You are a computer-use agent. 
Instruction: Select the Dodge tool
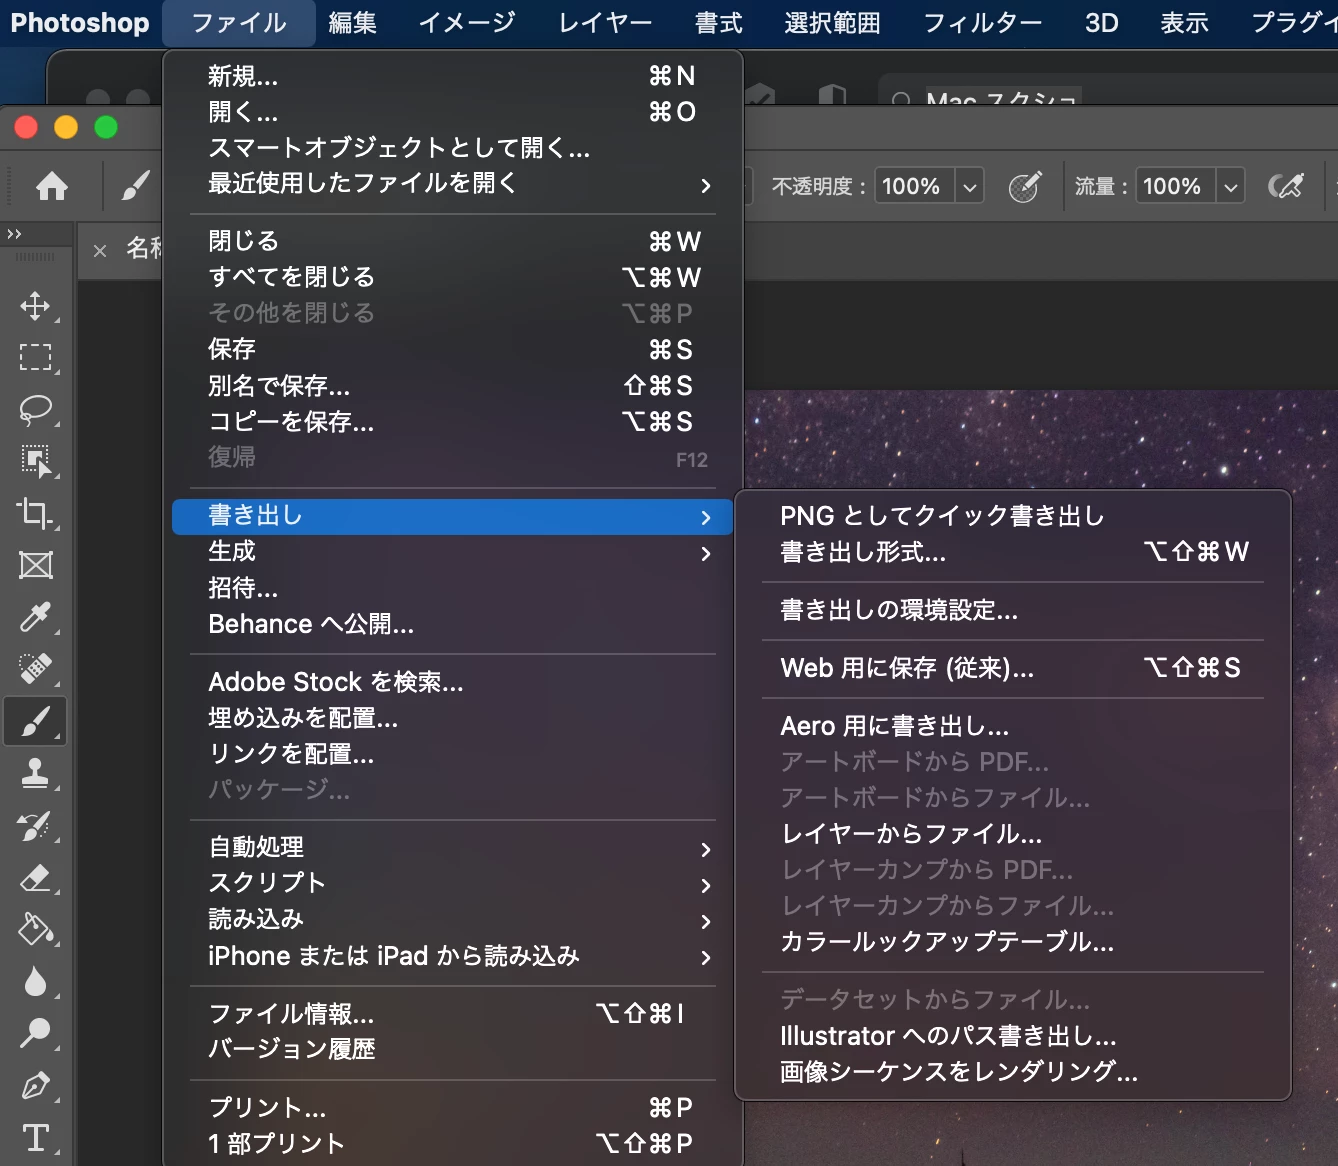pos(35,1033)
